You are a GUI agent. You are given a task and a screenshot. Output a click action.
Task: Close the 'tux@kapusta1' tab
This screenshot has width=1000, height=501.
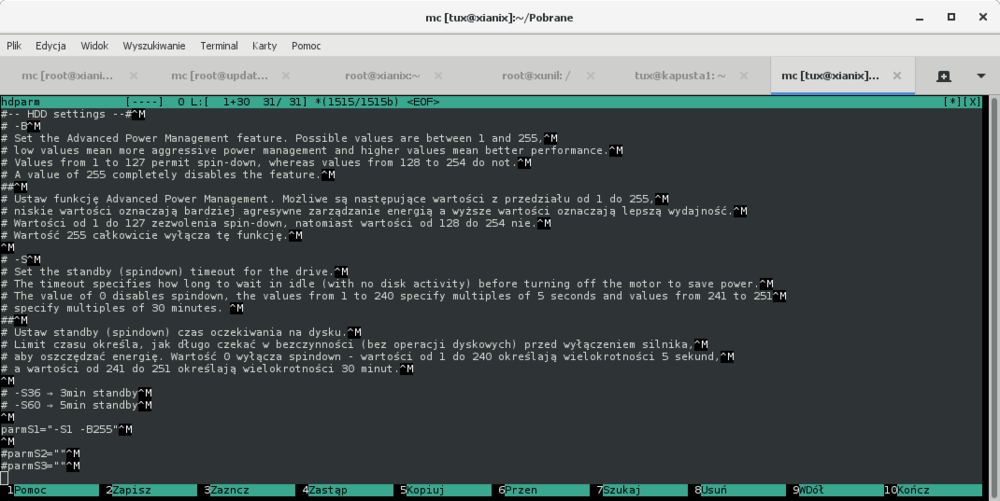point(746,75)
